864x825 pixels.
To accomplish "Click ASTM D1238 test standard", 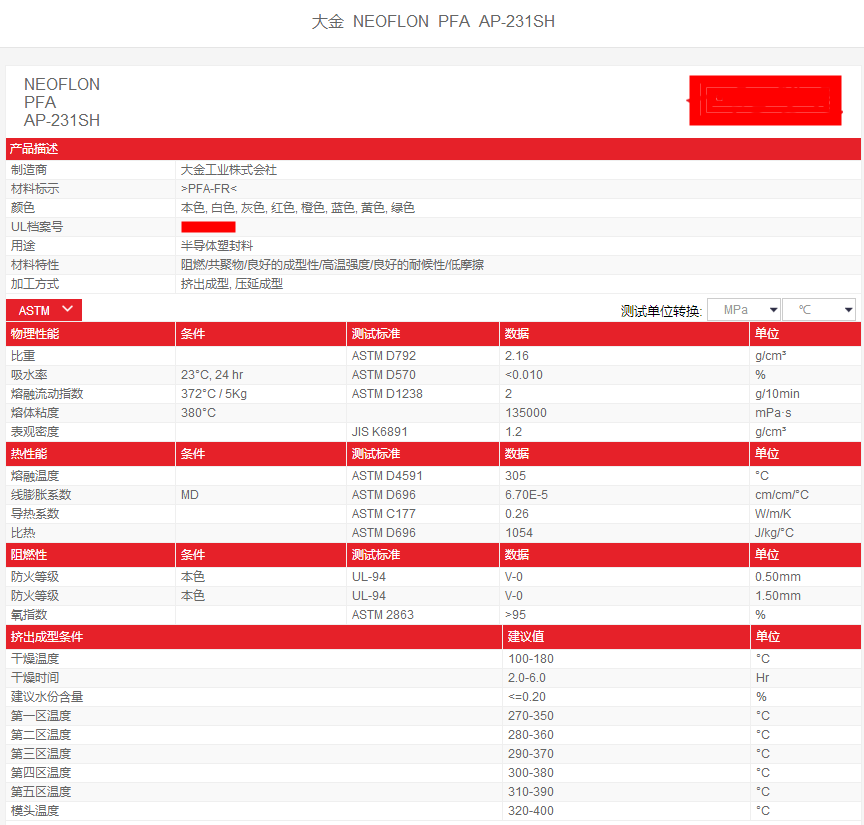I will point(387,394).
